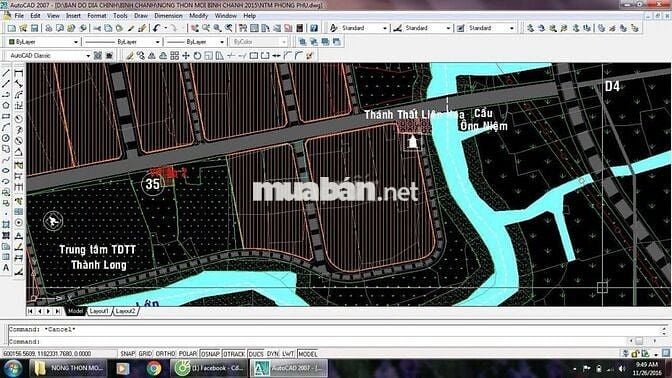The image size is (672, 378).
Task: Open the ByLayer linetype dropdown
Action: coord(122,42)
